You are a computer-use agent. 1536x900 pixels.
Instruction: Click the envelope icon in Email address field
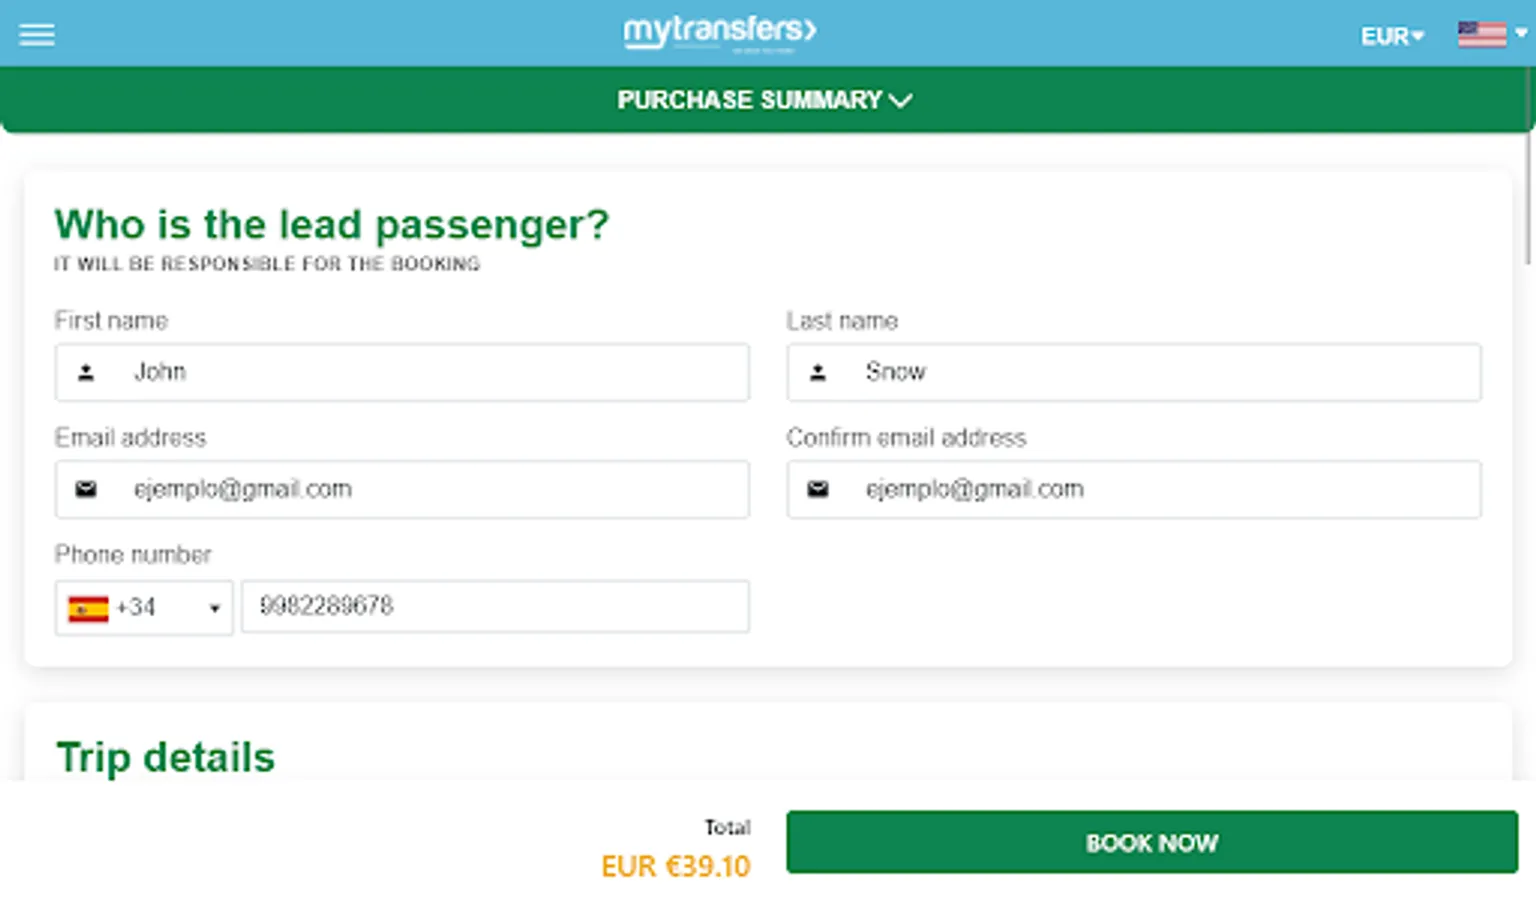point(86,489)
